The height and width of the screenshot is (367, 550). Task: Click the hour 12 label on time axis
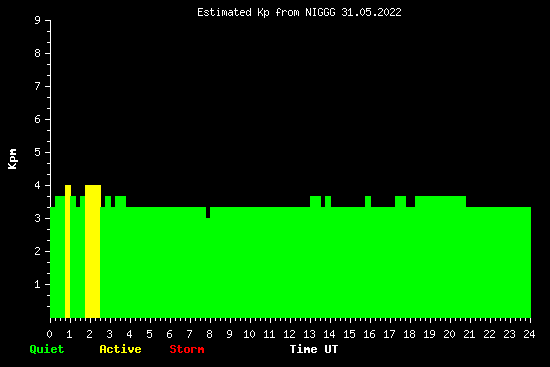(289, 334)
